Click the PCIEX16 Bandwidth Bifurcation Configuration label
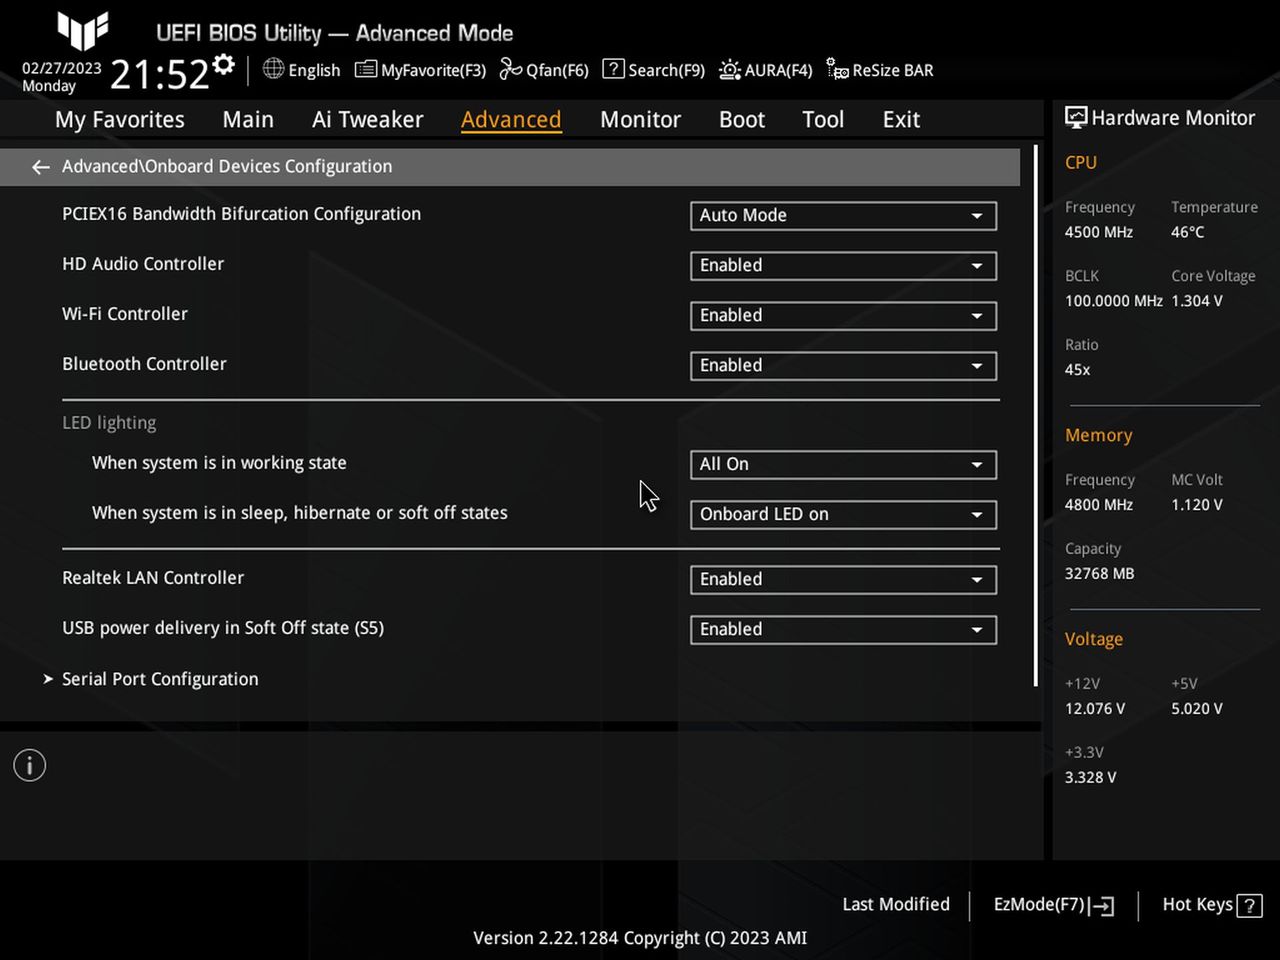1280x960 pixels. click(x=241, y=214)
